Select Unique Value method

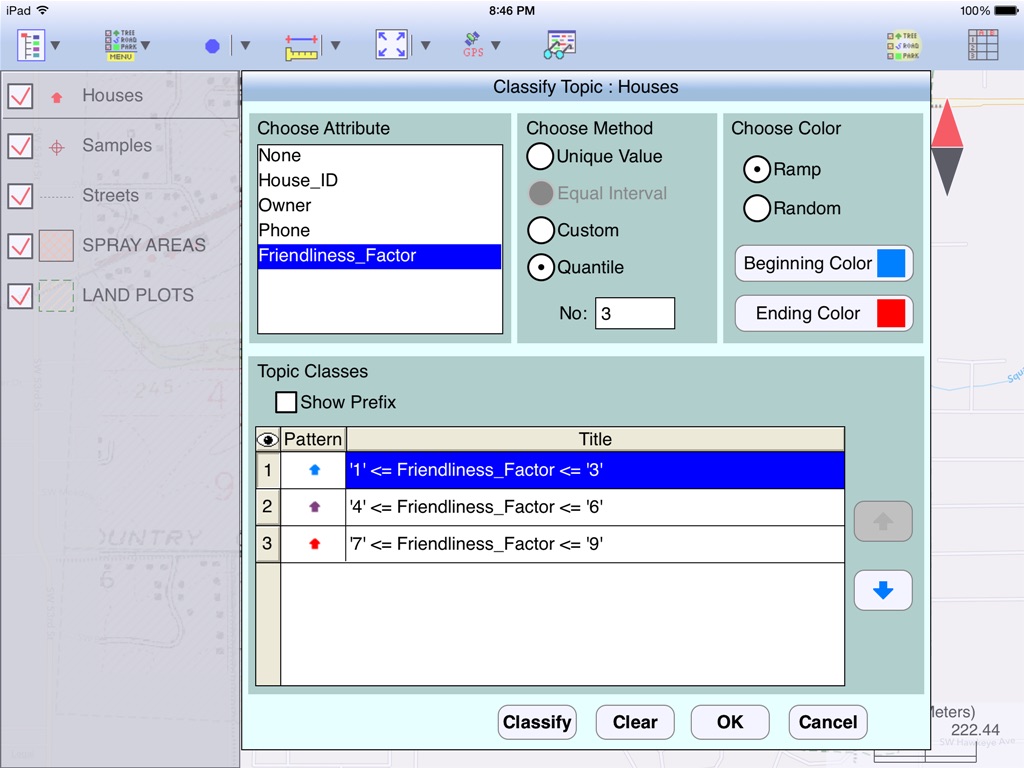coord(540,156)
